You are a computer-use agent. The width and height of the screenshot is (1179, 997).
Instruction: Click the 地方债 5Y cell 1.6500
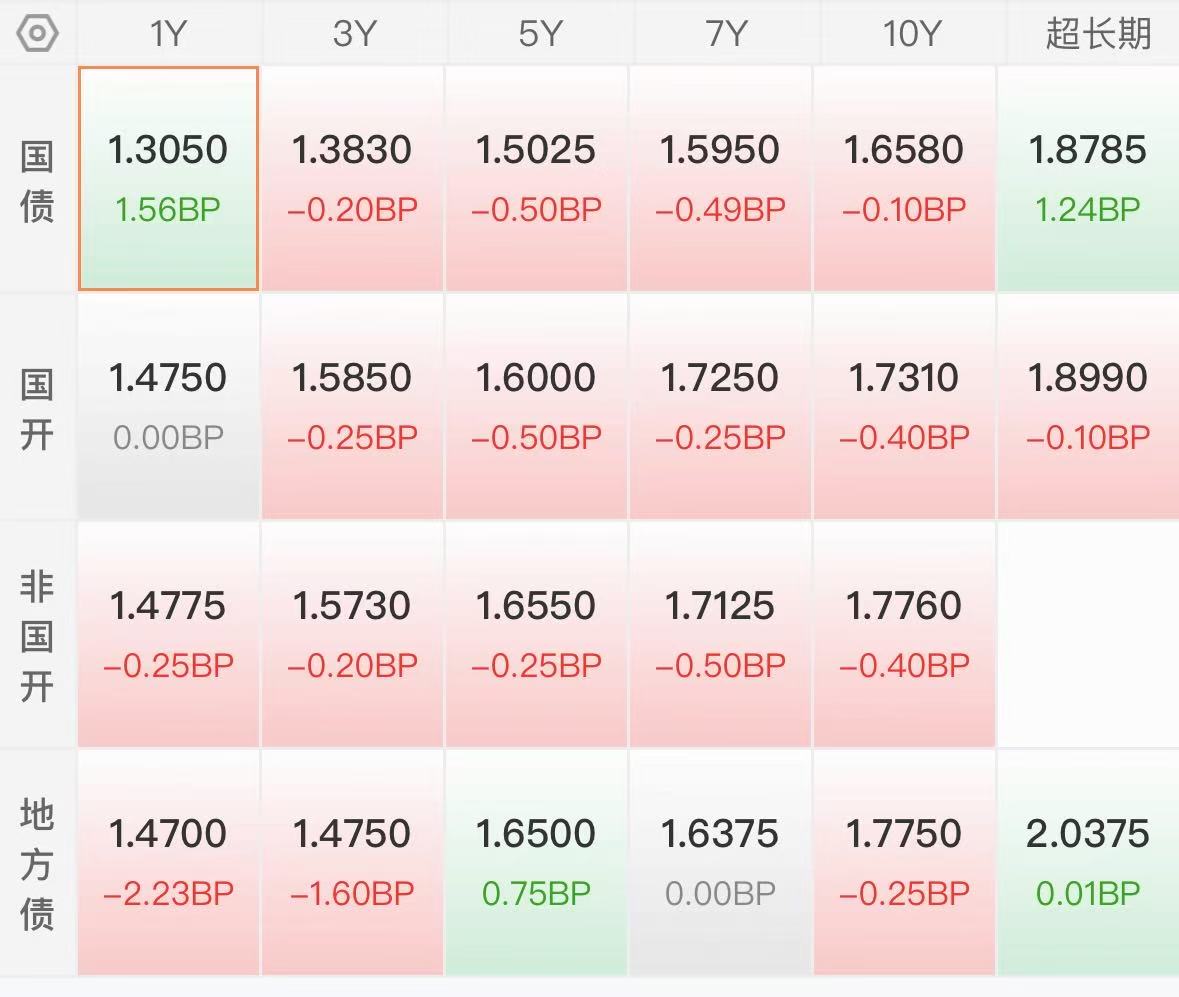pos(536,862)
